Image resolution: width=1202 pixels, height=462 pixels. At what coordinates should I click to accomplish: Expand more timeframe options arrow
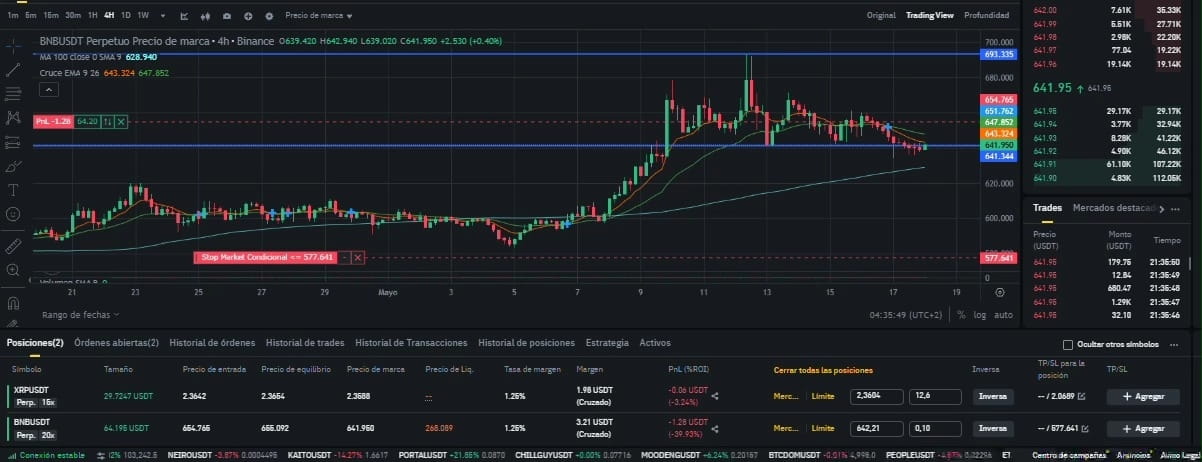(162, 16)
